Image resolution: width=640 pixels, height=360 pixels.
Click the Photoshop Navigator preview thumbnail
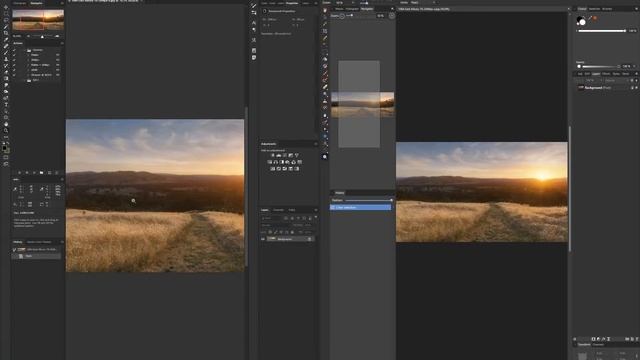point(38,20)
